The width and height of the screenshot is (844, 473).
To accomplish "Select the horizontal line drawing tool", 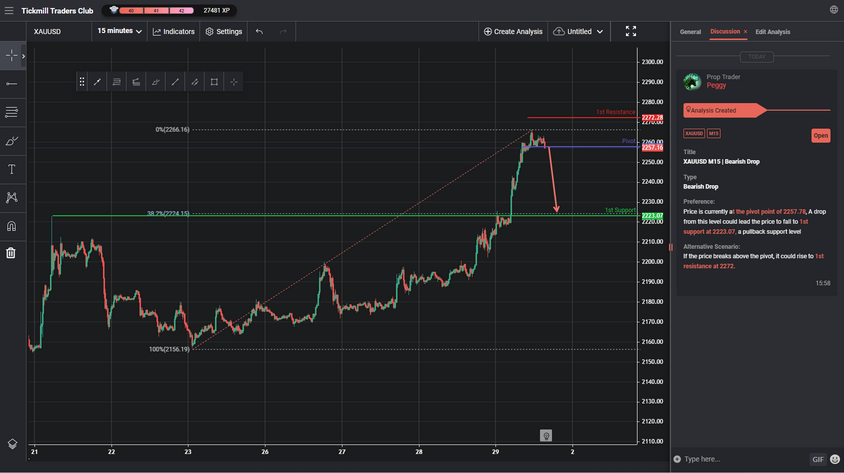I will tap(11, 84).
